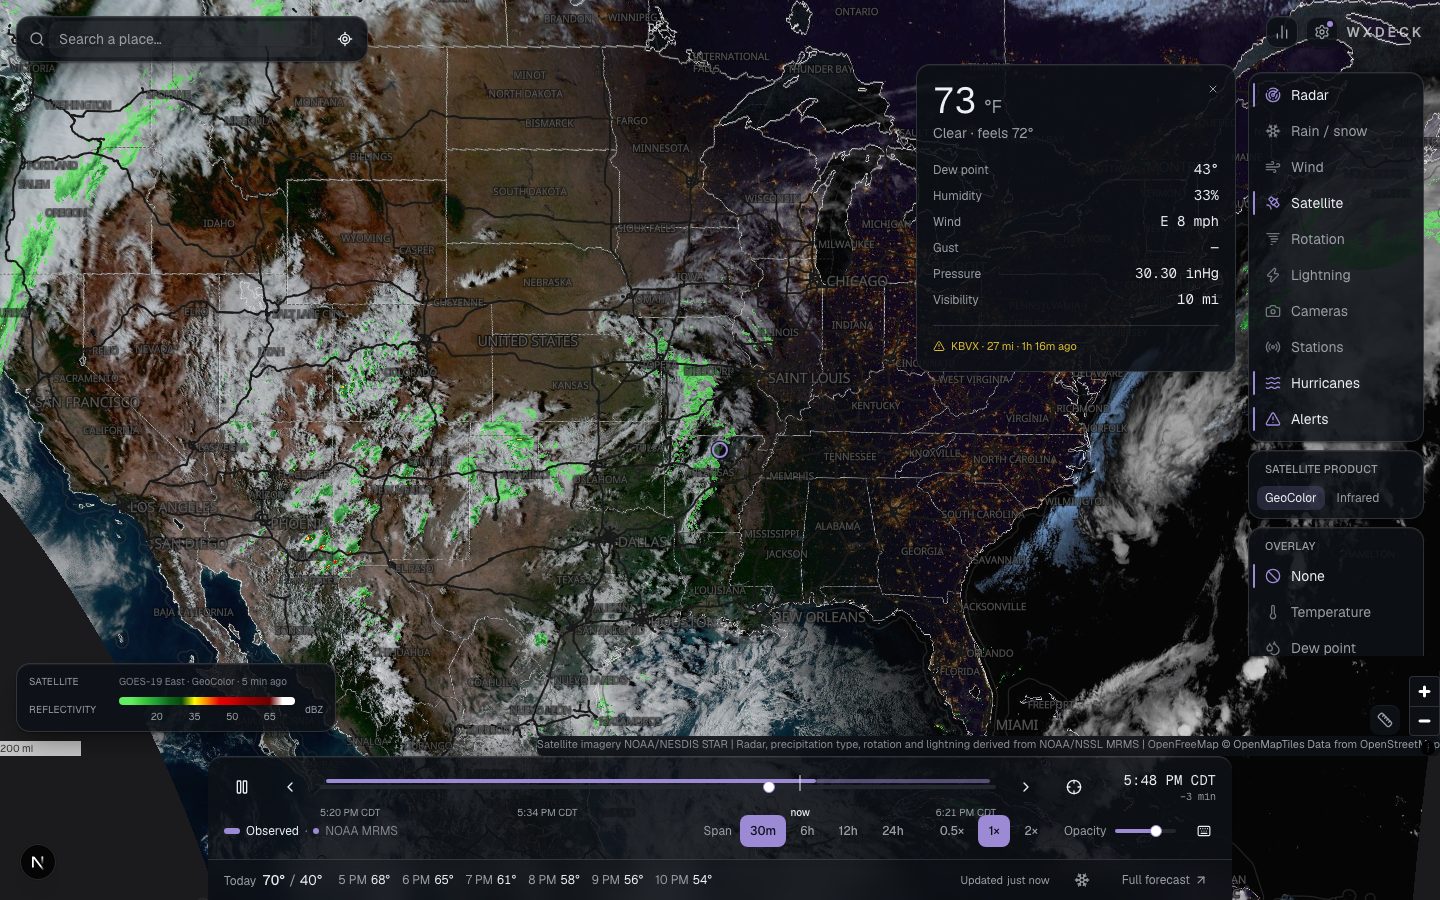Activate the ruler measure tool

point(1385,719)
